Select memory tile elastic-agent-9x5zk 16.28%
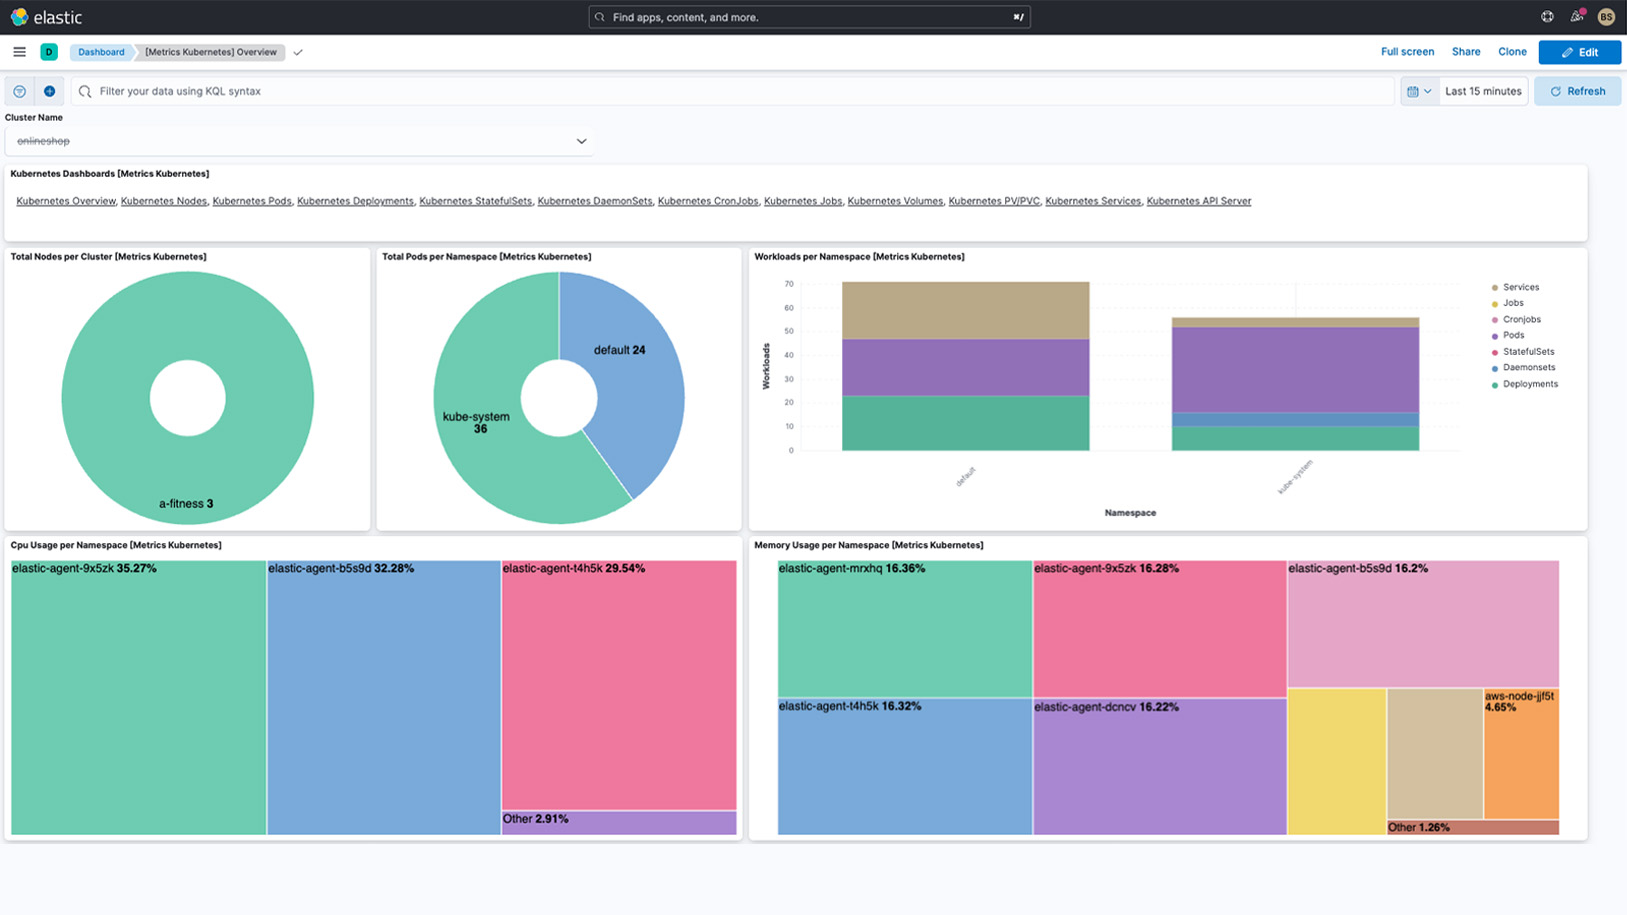Image resolution: width=1627 pixels, height=915 pixels. coord(1159,628)
